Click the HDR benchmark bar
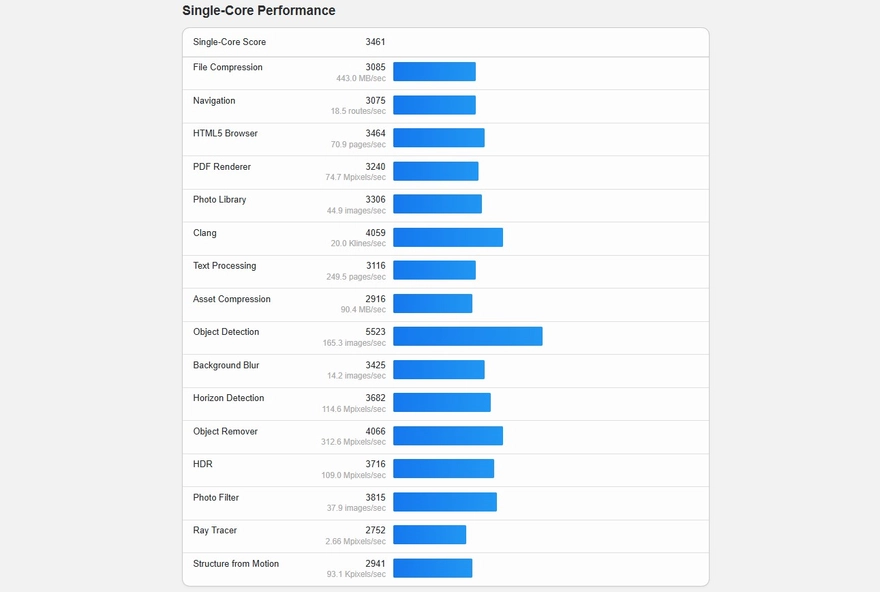Image resolution: width=880 pixels, height=592 pixels. pyautogui.click(x=443, y=468)
